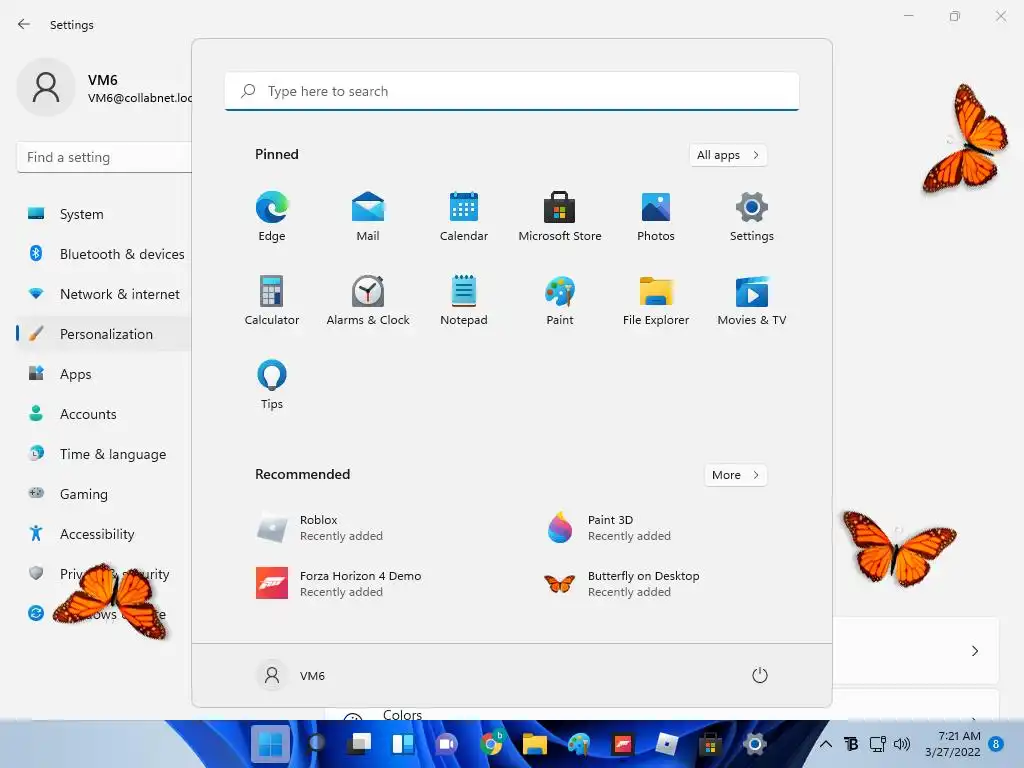This screenshot has width=1024, height=768.
Task: Open Task View on taskbar
Action: coord(359,744)
